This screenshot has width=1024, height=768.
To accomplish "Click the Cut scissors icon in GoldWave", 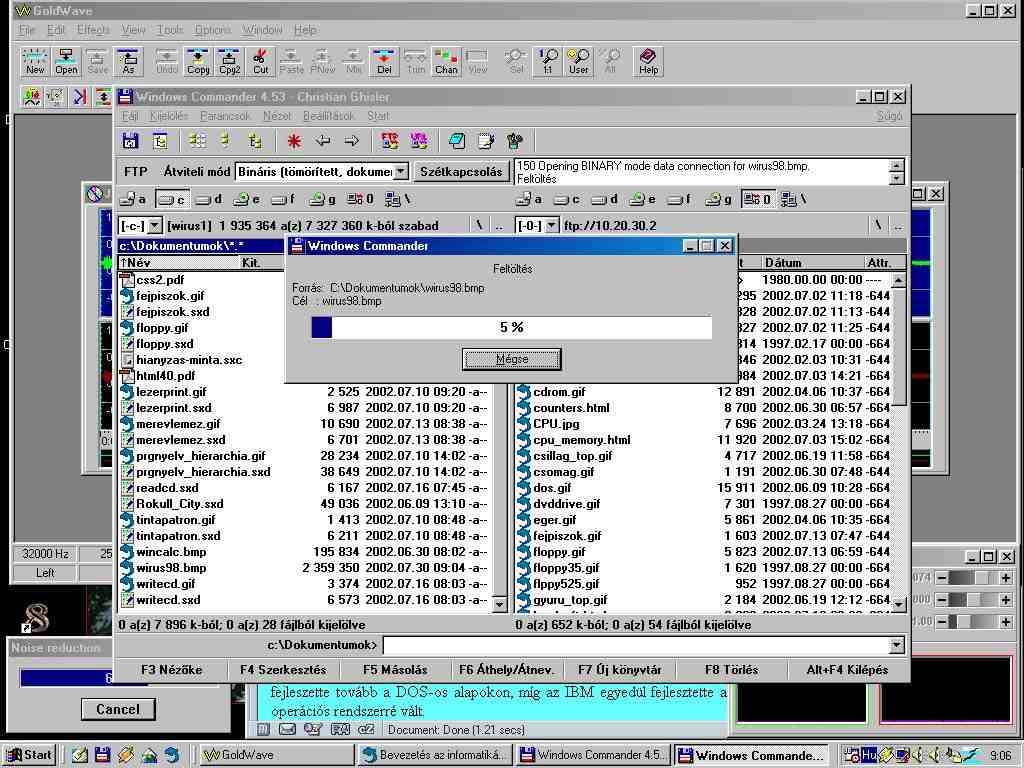I will point(260,61).
